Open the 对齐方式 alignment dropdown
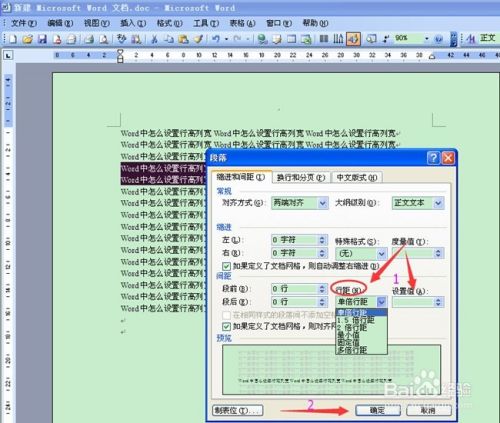This screenshot has width=500, height=423. pos(322,203)
